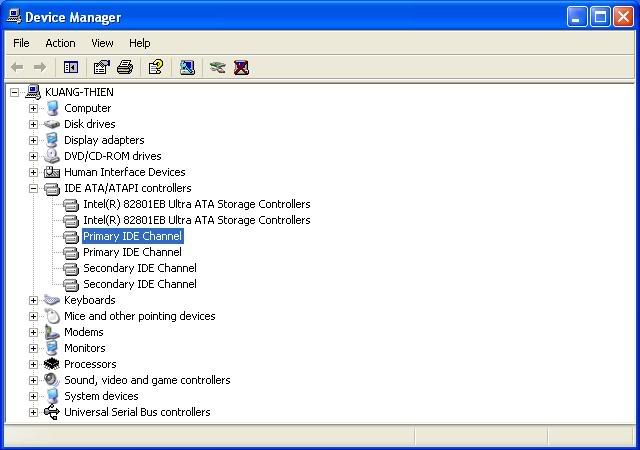This screenshot has width=640, height=450.
Task: Select the Processors label
Action: [90, 364]
